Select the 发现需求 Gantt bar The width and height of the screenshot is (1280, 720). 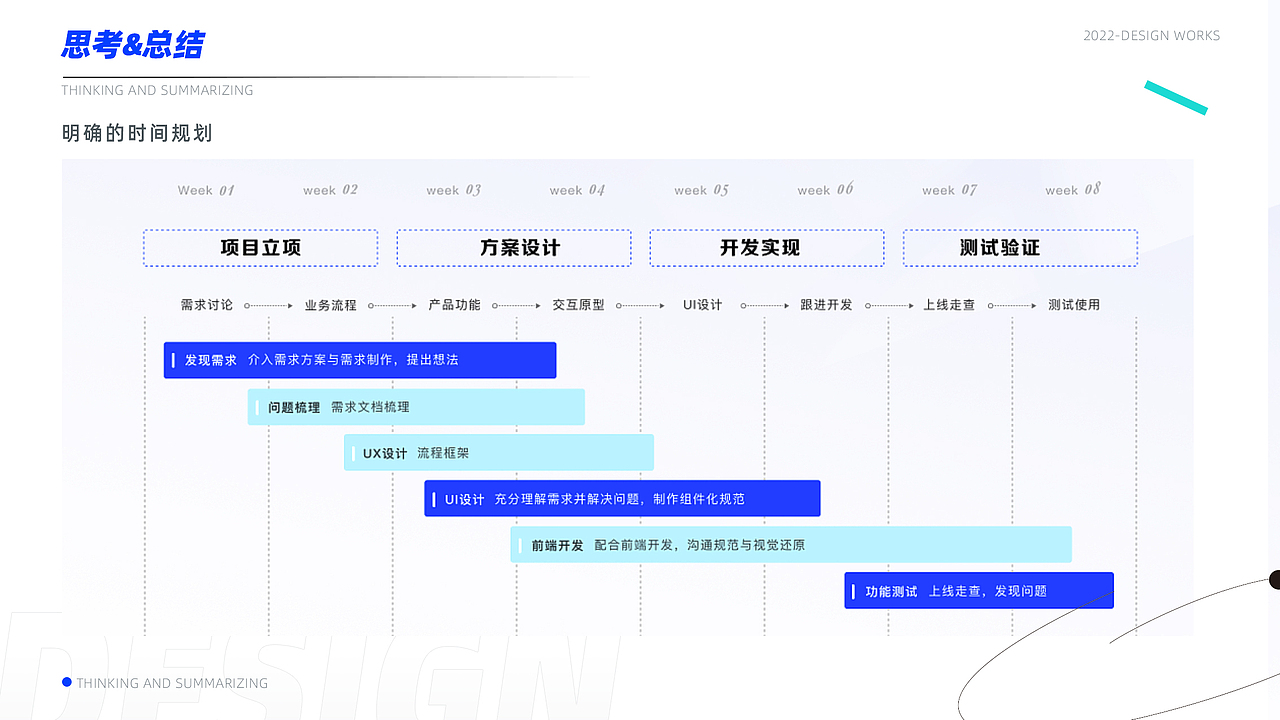[x=360, y=360]
